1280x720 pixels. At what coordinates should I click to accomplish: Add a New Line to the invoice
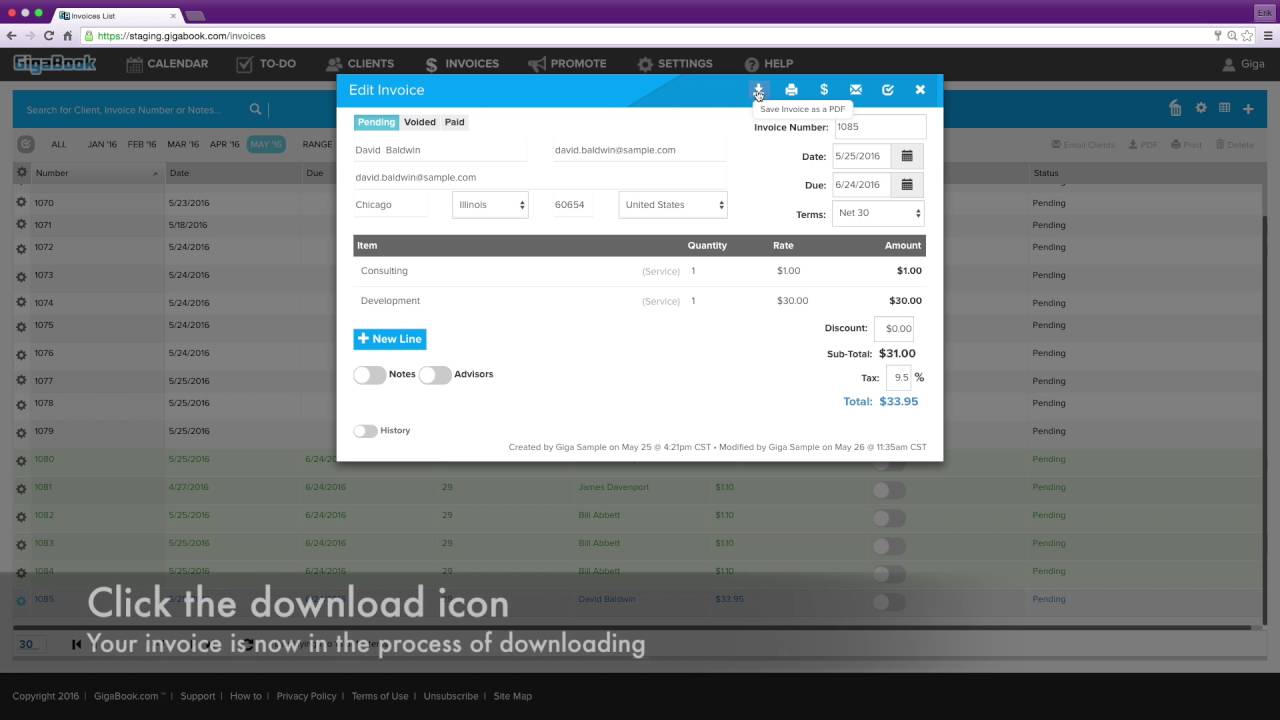coord(390,339)
